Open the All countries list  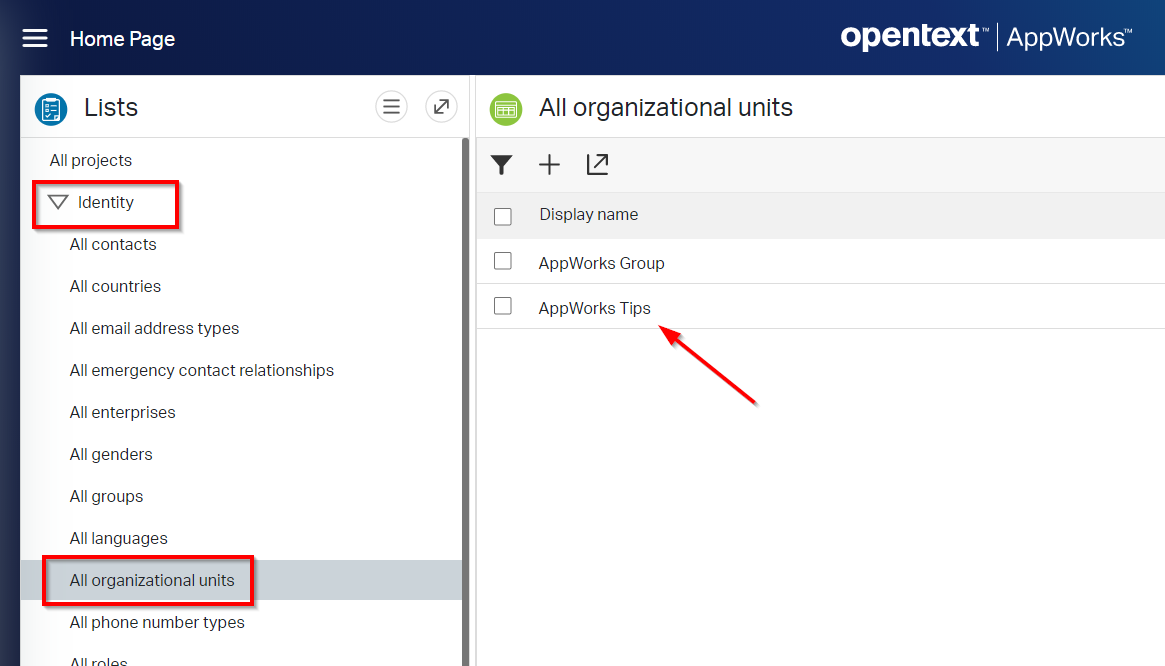[x=115, y=286]
